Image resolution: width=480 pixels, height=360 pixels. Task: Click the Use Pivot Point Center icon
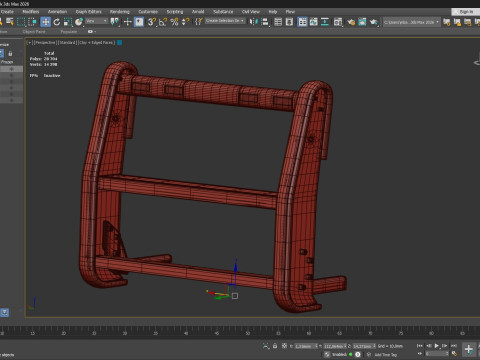point(115,22)
